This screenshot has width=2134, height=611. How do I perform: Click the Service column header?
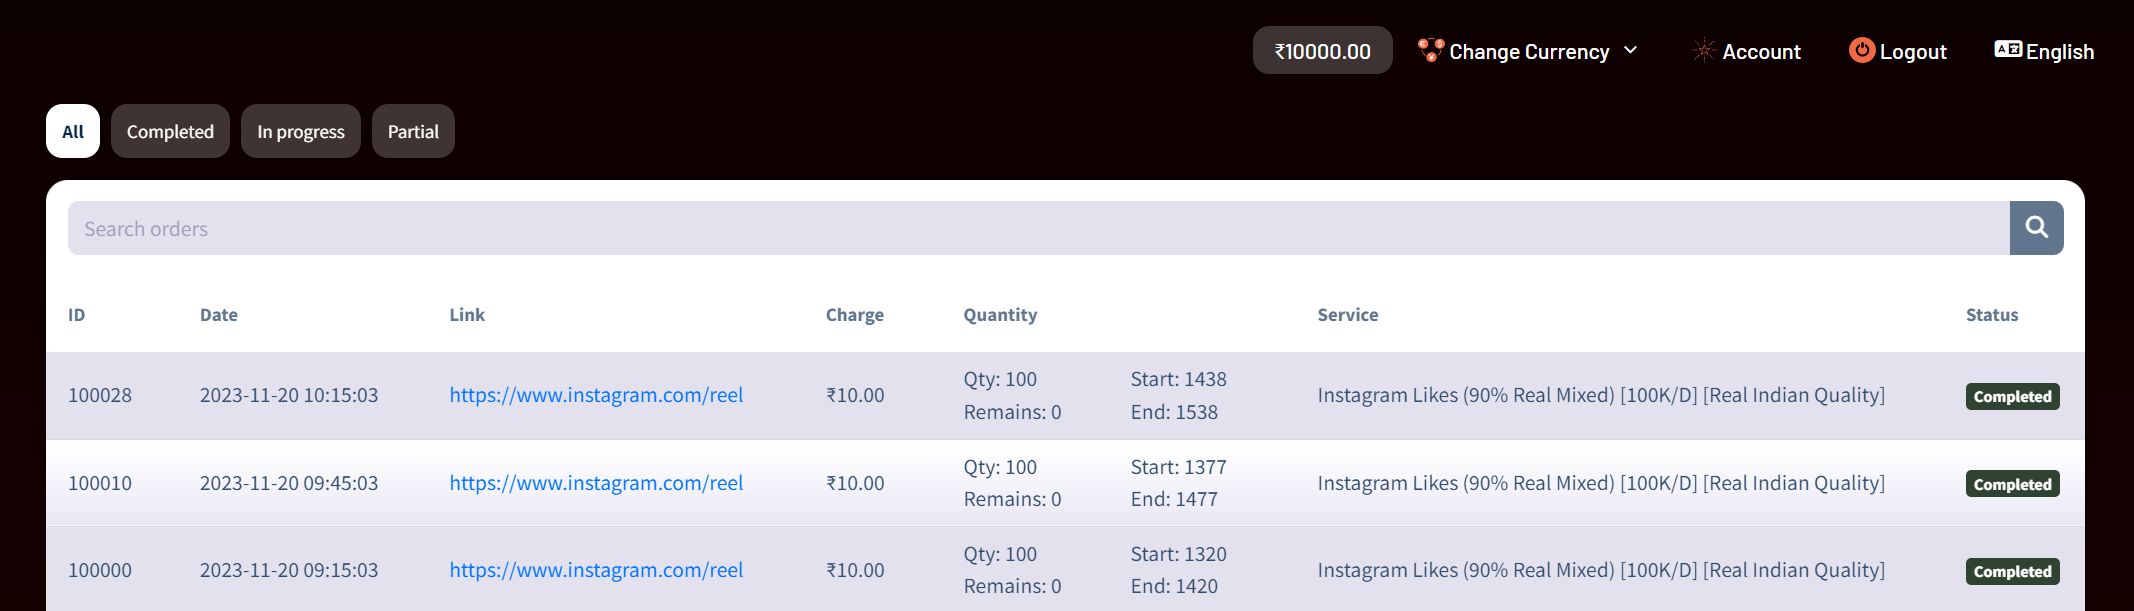click(1348, 315)
